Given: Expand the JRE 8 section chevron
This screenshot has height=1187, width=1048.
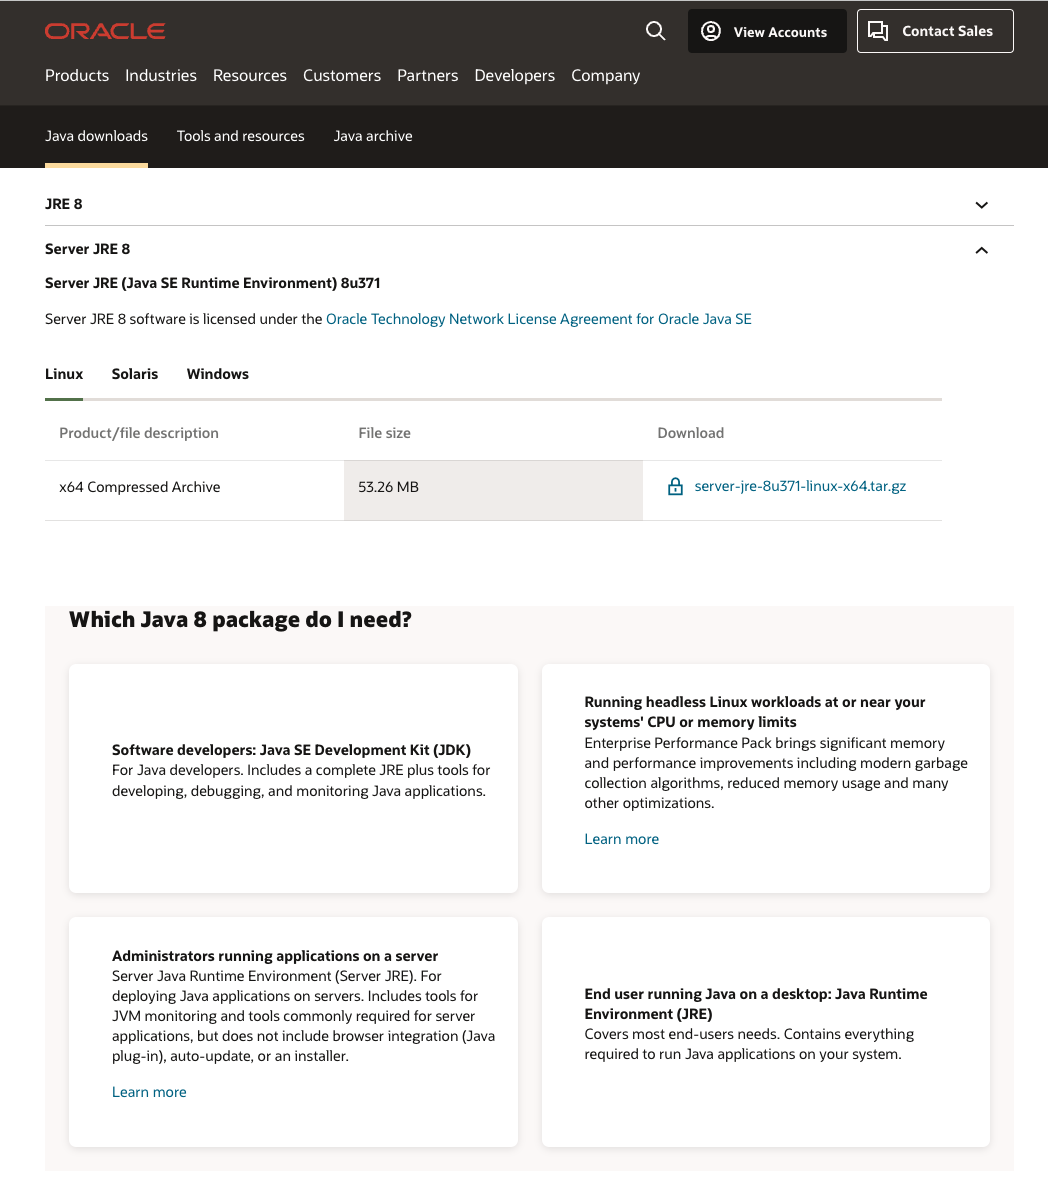Looking at the screenshot, I should coord(981,205).
